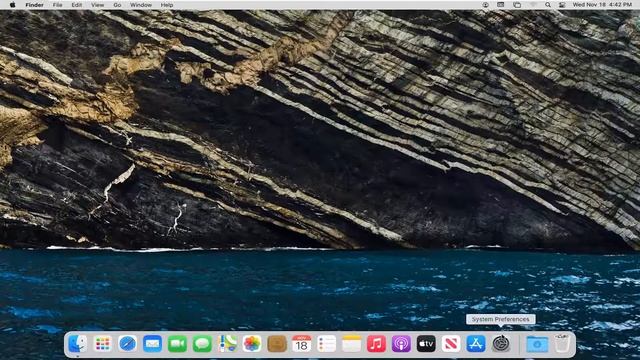Open Launchpad in the Dock
This screenshot has height=360, width=640.
click(102, 344)
